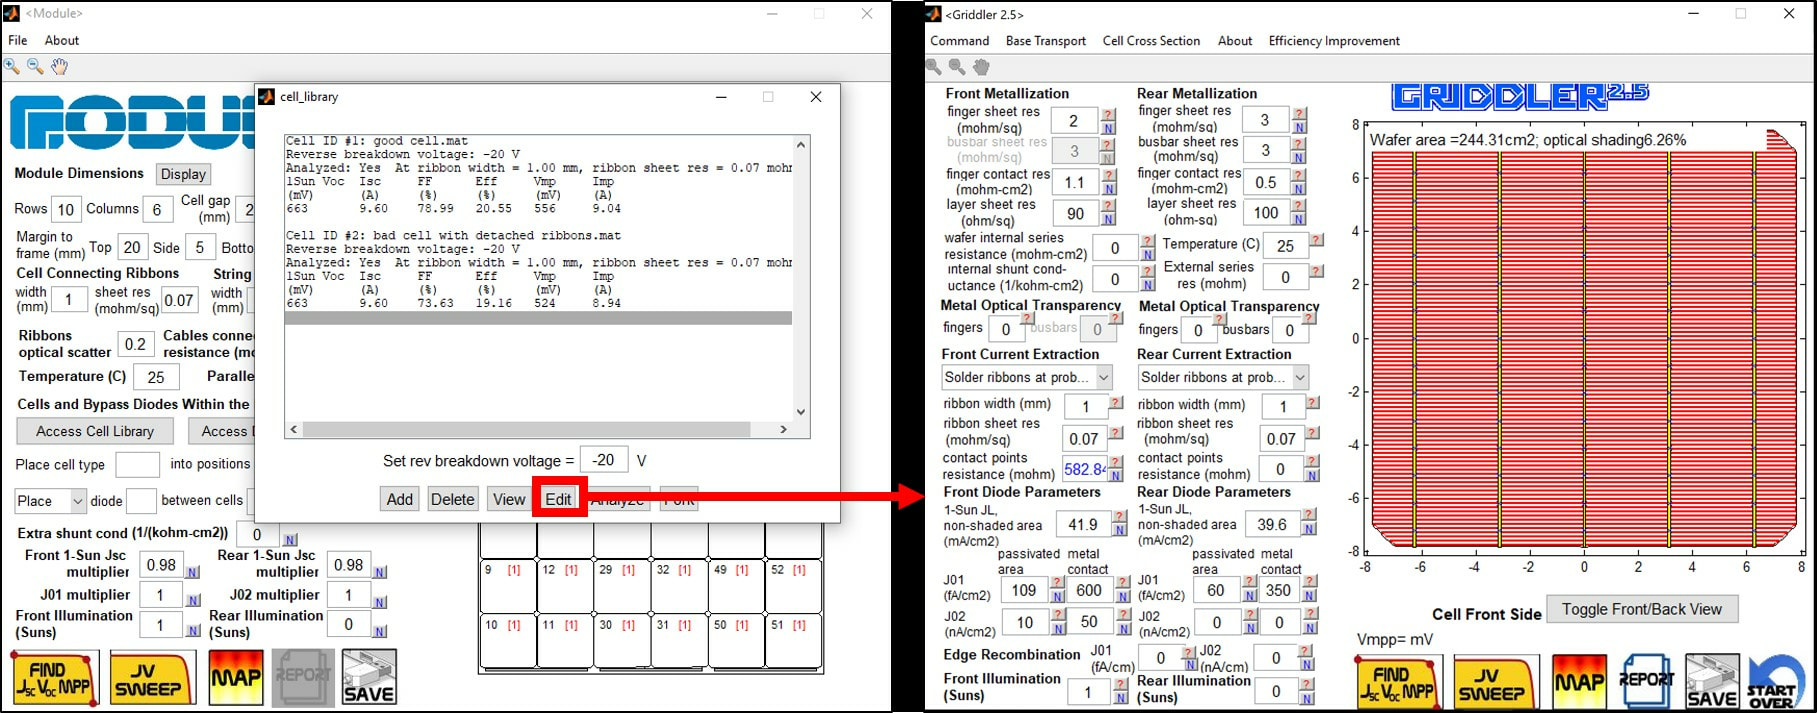Screen dimensions: 1817x713
Task: Click the Access Cell Library button
Action: tap(95, 431)
